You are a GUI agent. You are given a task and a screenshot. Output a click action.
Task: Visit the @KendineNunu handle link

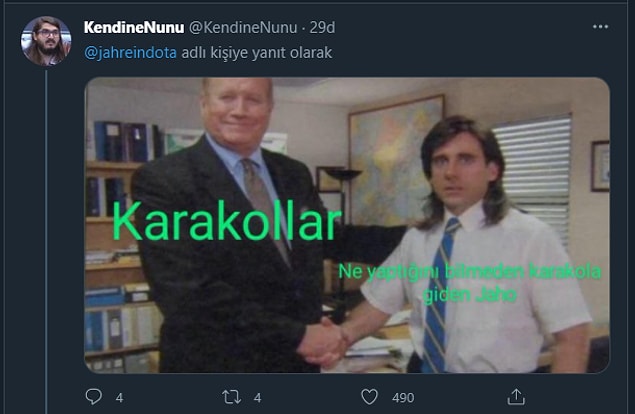243,28
